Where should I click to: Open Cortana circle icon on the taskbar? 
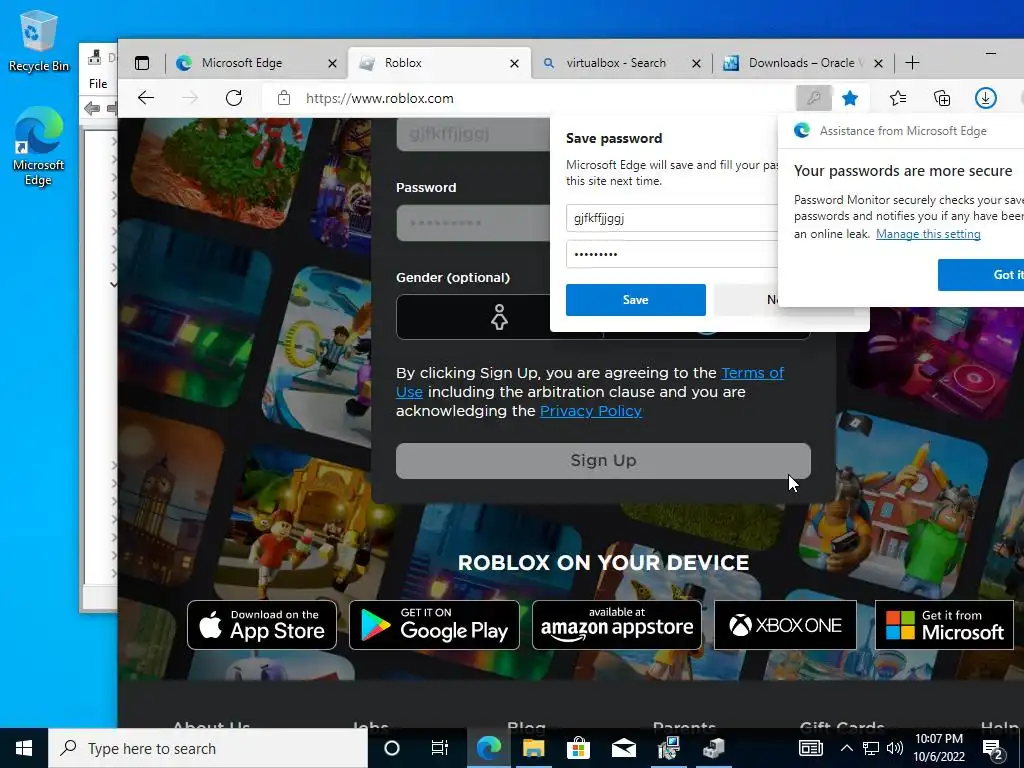click(392, 748)
